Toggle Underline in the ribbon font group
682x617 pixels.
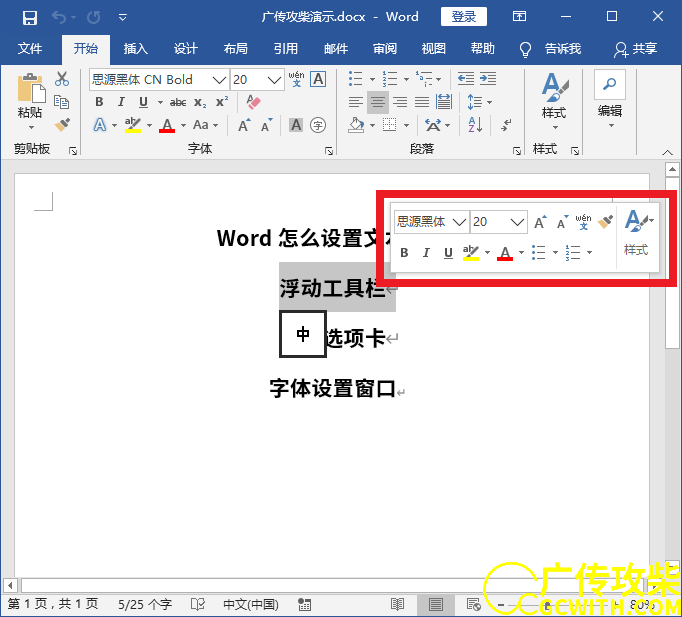click(143, 102)
